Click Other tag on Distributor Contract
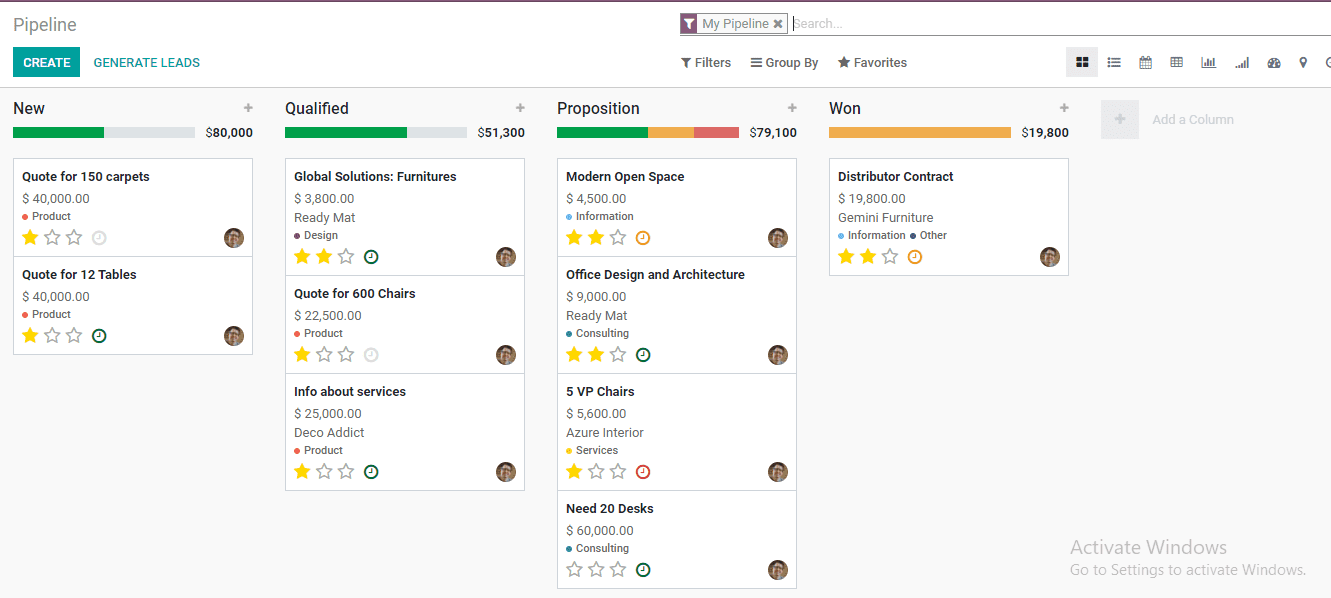Screen dimensions: 1331x598 pos(929,236)
